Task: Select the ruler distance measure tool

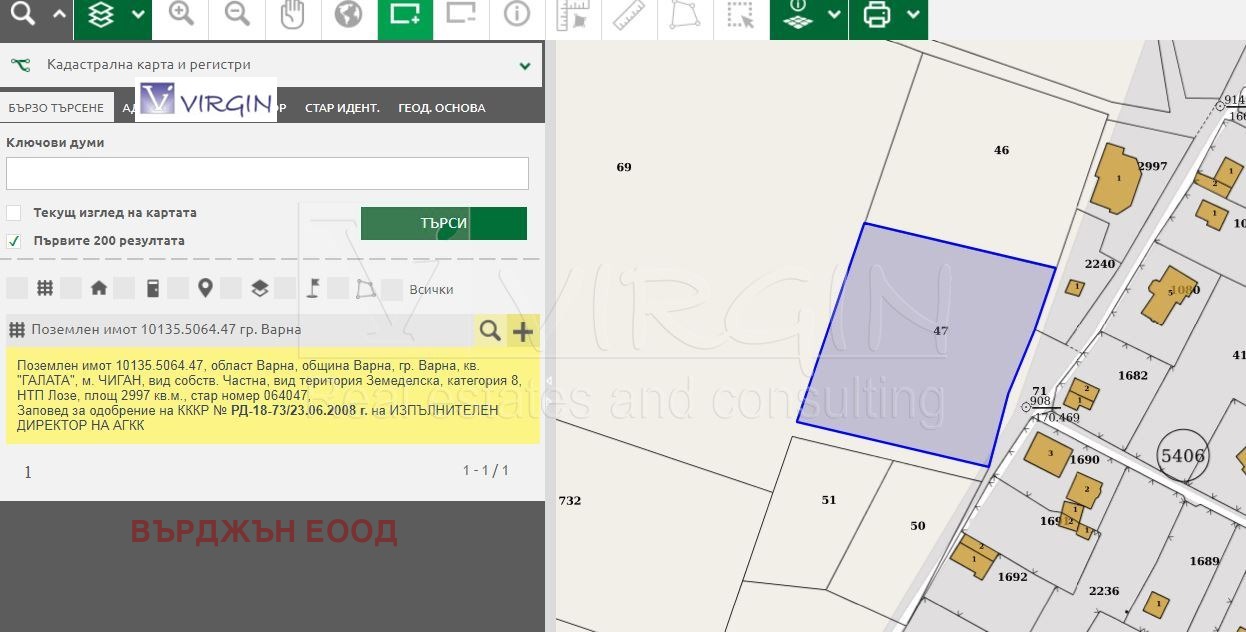Action: click(628, 15)
